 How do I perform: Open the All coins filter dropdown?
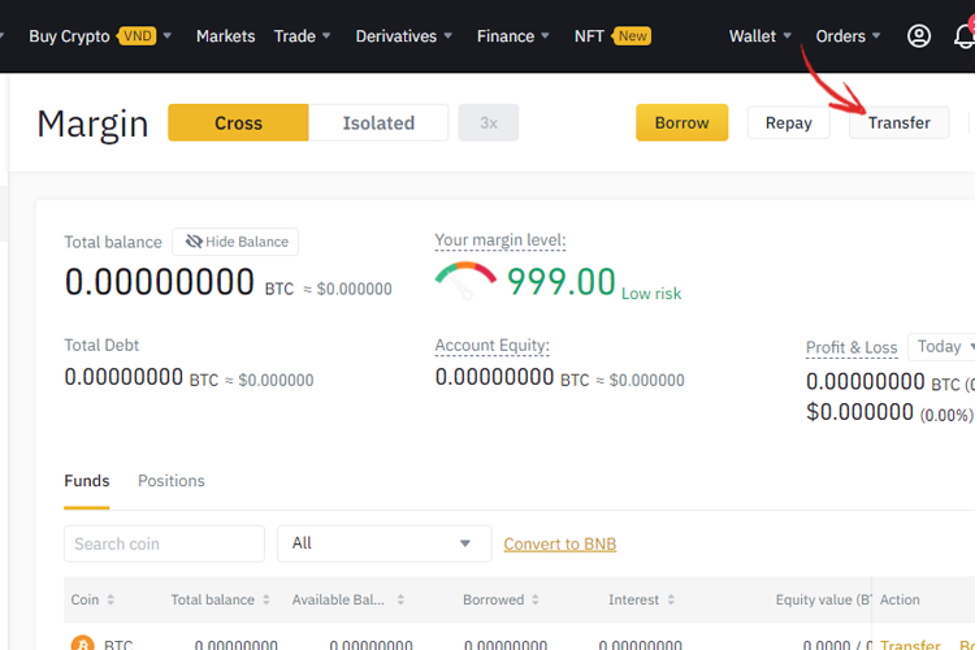[x=384, y=543]
